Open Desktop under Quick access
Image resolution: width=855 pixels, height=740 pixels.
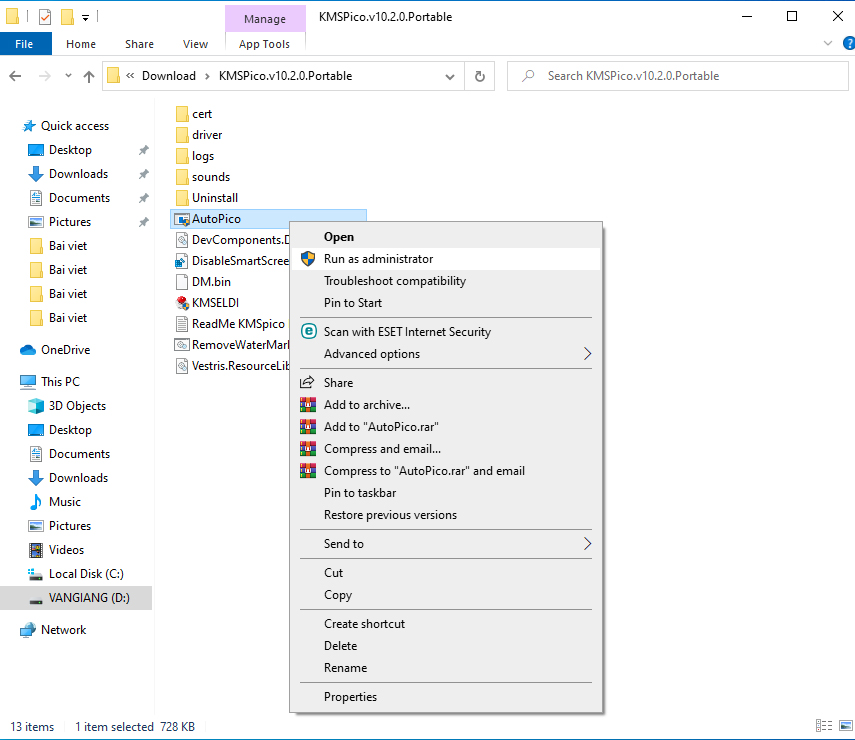click(x=70, y=150)
